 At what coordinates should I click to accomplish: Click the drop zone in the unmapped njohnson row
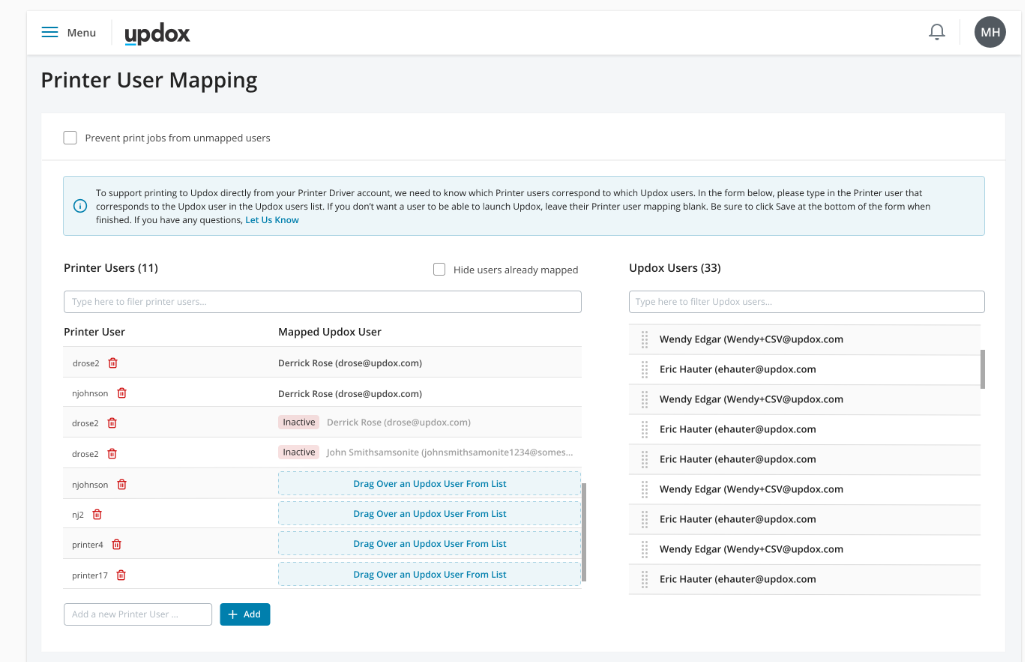[429, 484]
